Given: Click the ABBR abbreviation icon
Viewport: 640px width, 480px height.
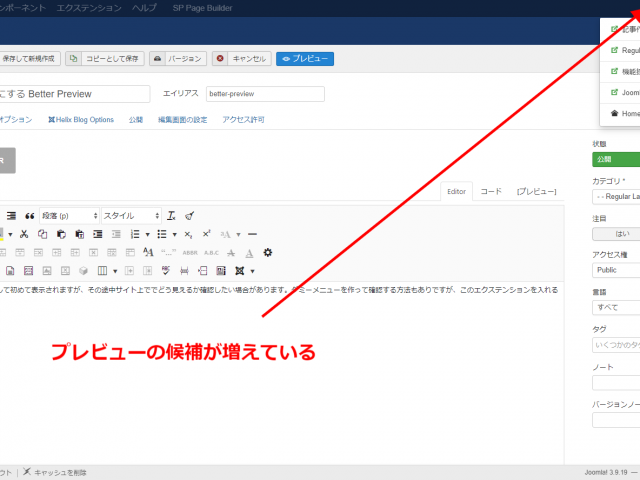Looking at the screenshot, I should coord(190,253).
